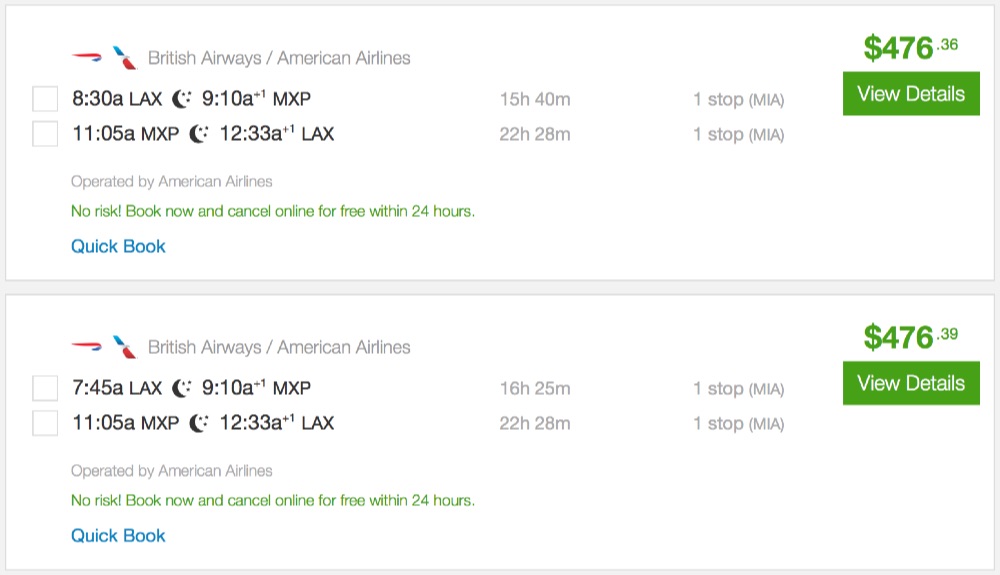Click moon icon on return flight of $476.36 result
Screen dimensions: 1000x575
[x=200, y=134]
